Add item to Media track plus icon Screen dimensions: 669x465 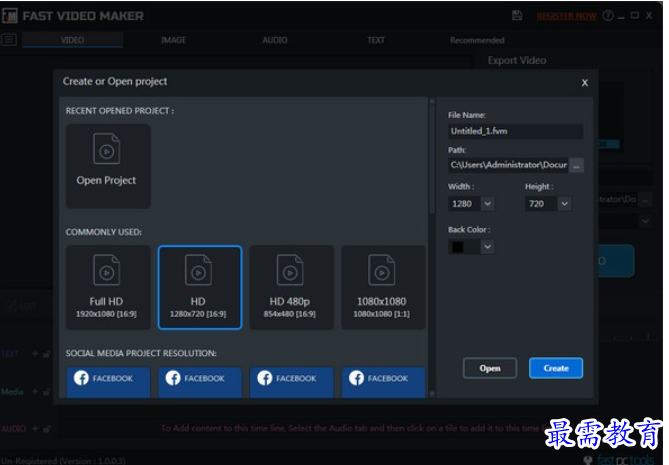tap(35, 391)
